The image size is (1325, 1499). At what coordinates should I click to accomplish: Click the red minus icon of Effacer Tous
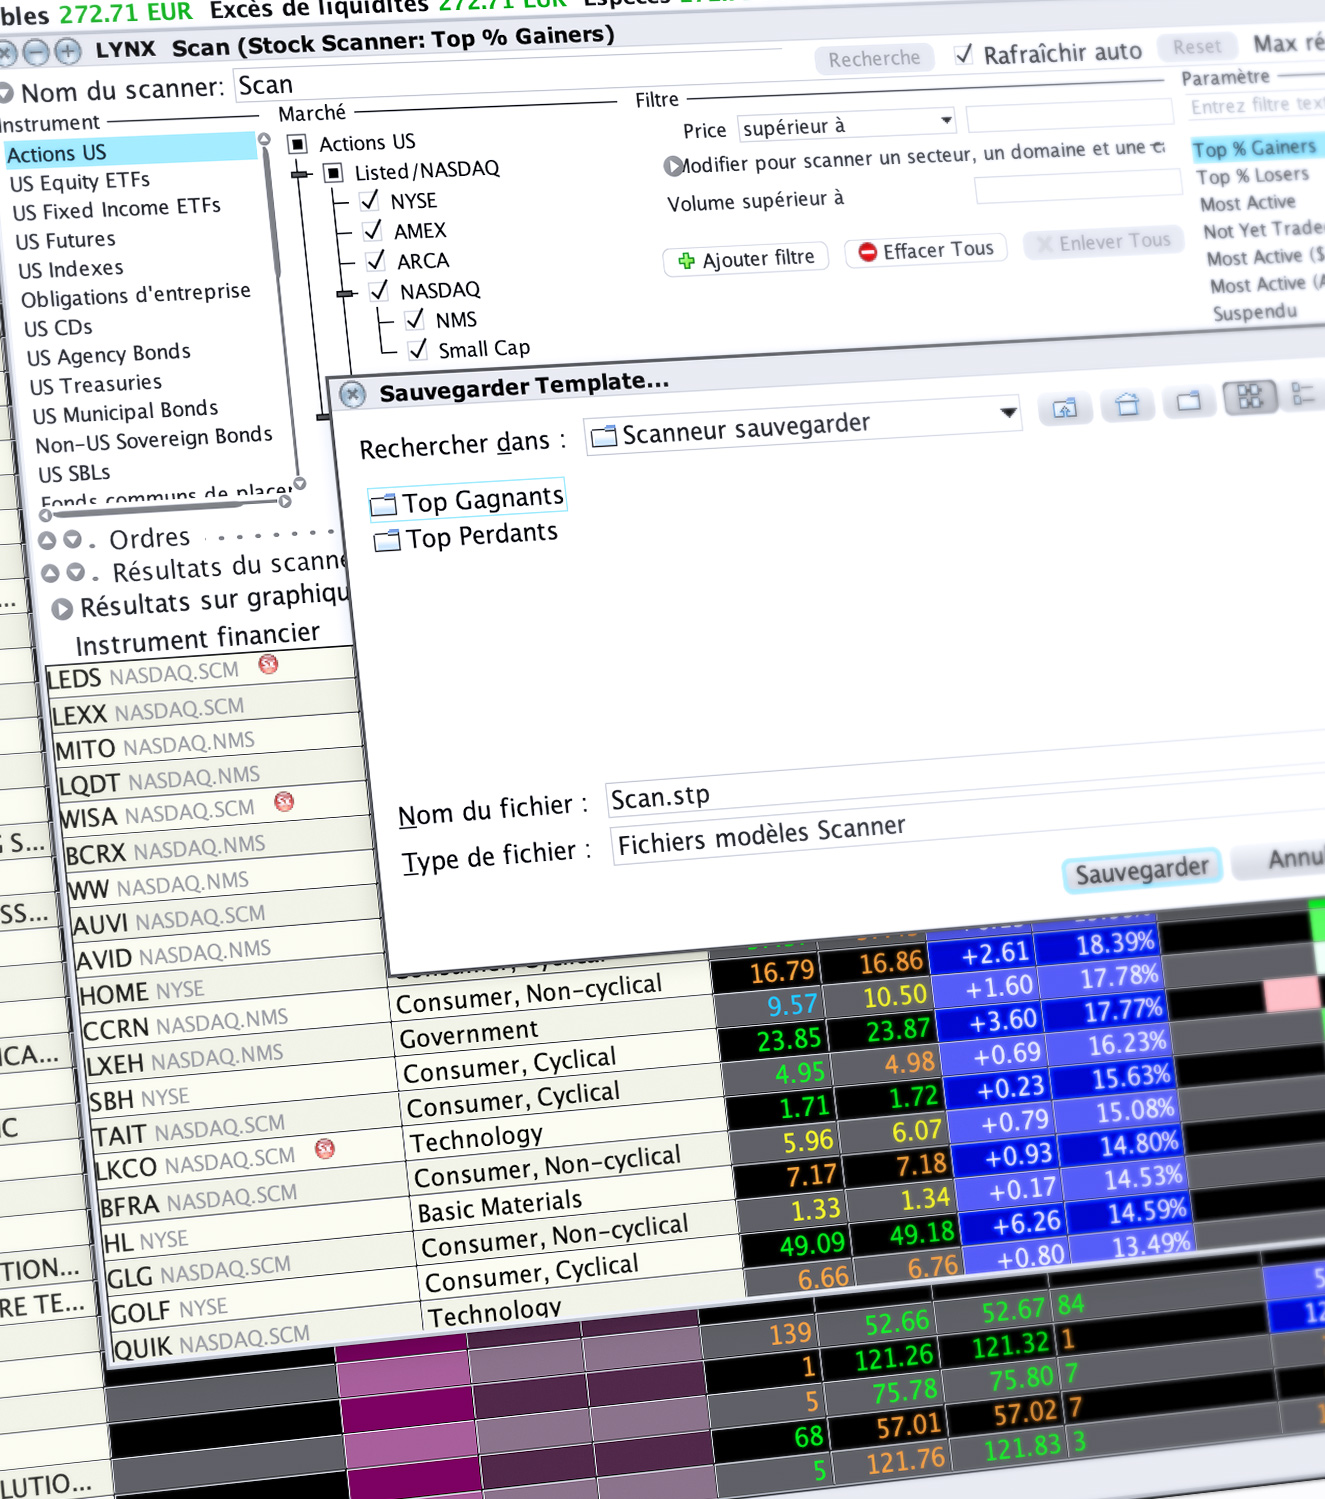click(x=868, y=252)
